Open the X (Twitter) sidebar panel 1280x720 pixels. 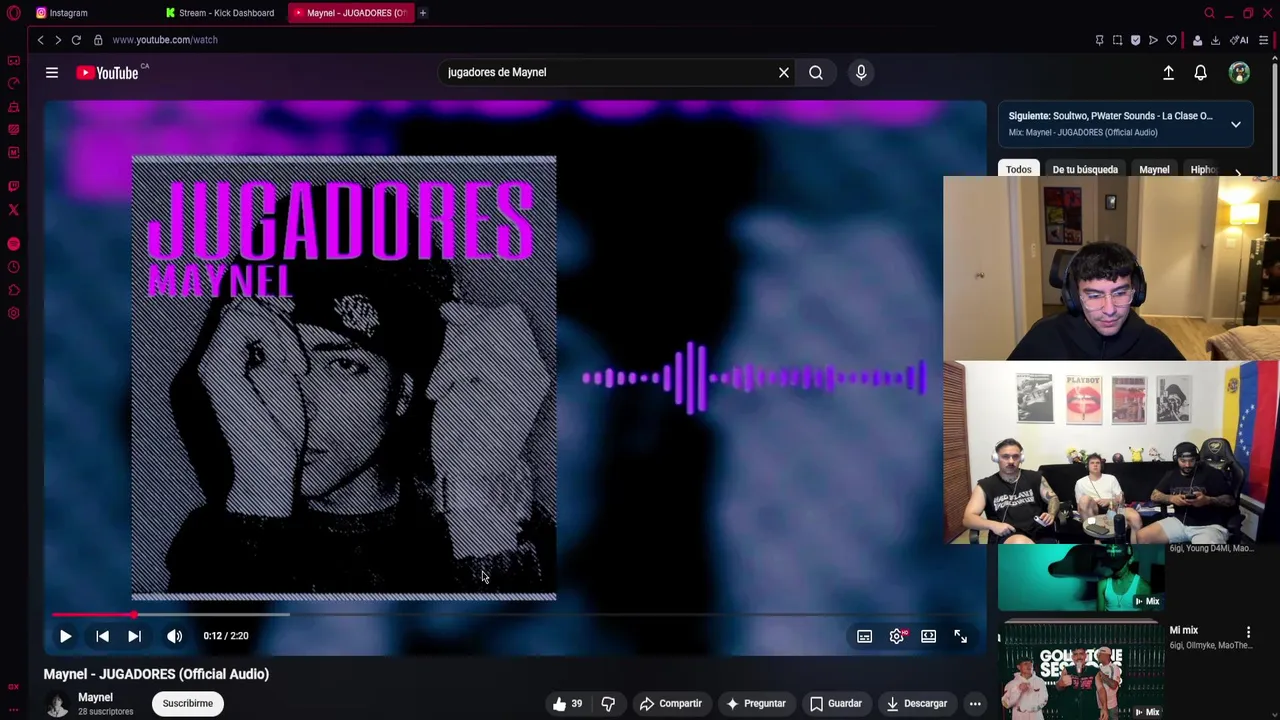coord(13,210)
